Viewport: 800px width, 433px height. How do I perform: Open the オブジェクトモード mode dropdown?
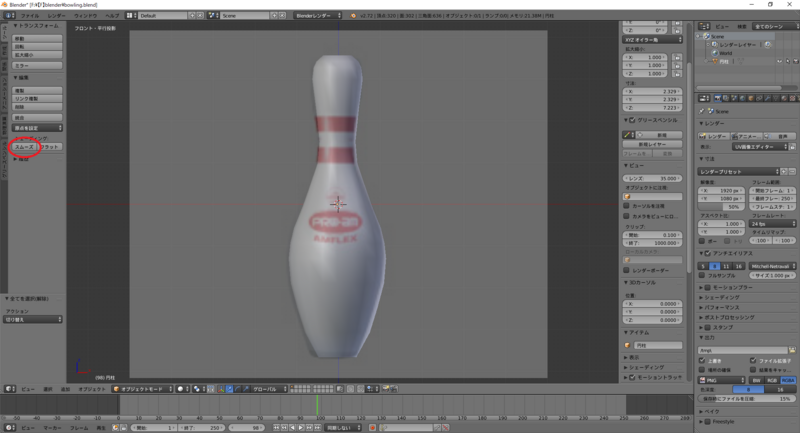click(x=143, y=389)
